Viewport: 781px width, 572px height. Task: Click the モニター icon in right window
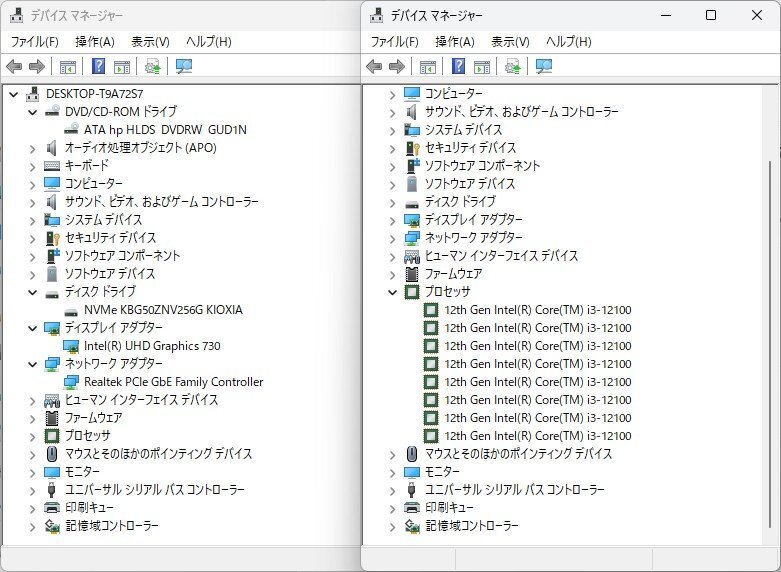pyautogui.click(x=412, y=471)
